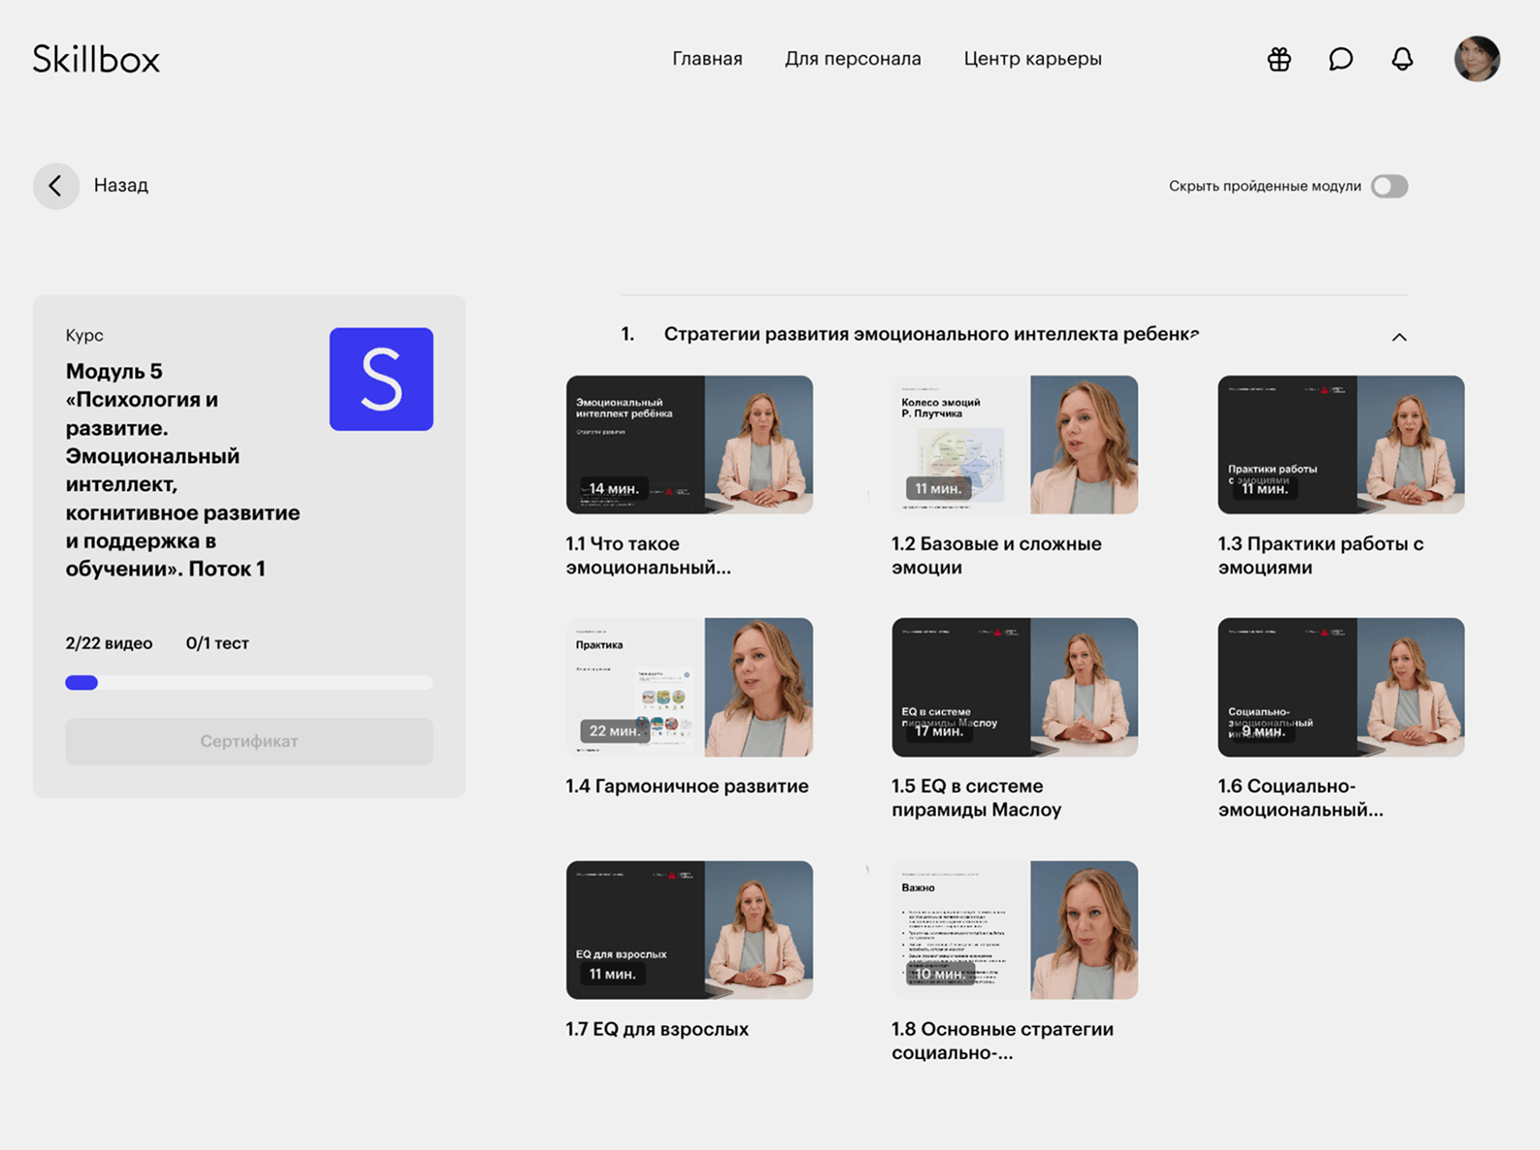Screen dimensions: 1540x1150
Task: Click the 'Сертификат' button
Action: 249,741
